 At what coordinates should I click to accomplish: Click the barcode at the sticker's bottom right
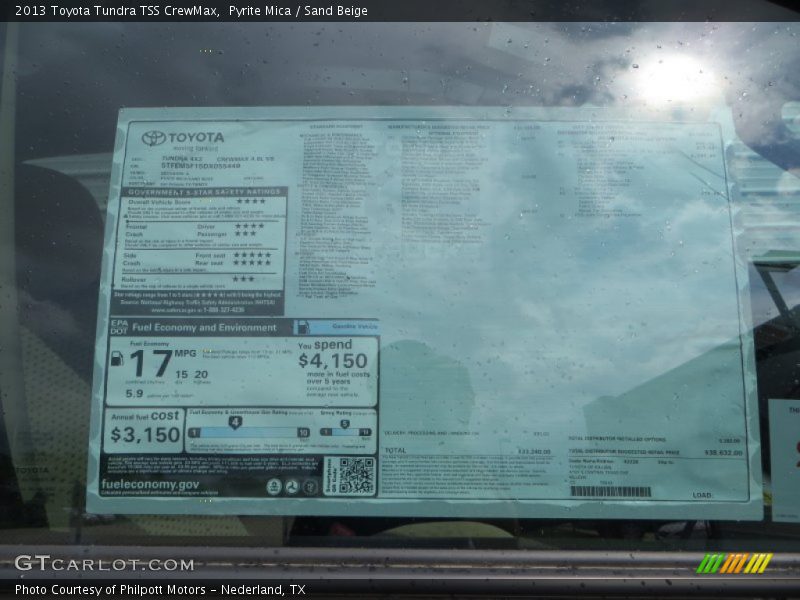coord(611,491)
